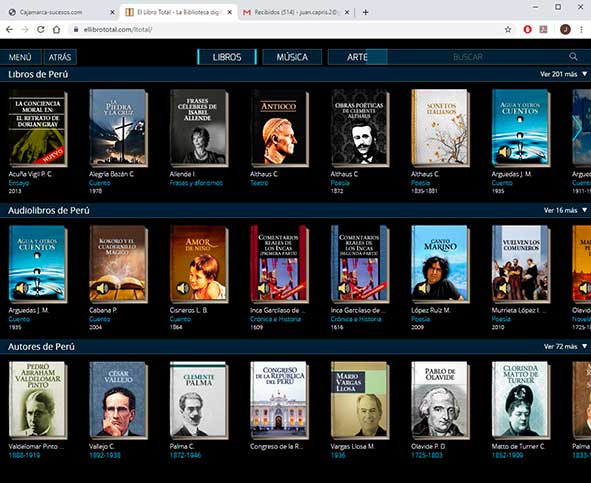Open César Vallejo author card
Screen dimensions: 591x483
pyautogui.click(x=118, y=400)
